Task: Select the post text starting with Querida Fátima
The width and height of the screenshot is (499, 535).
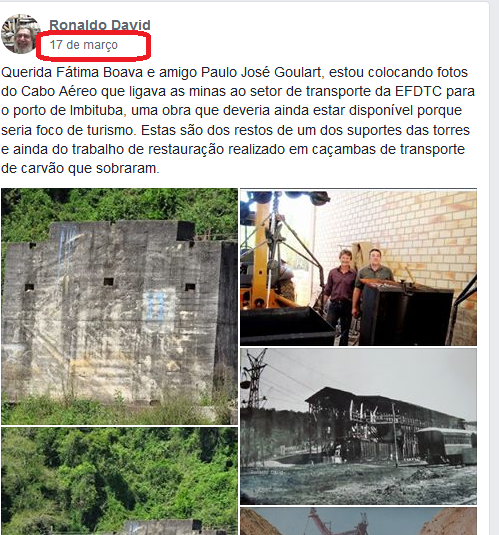Action: [238, 120]
